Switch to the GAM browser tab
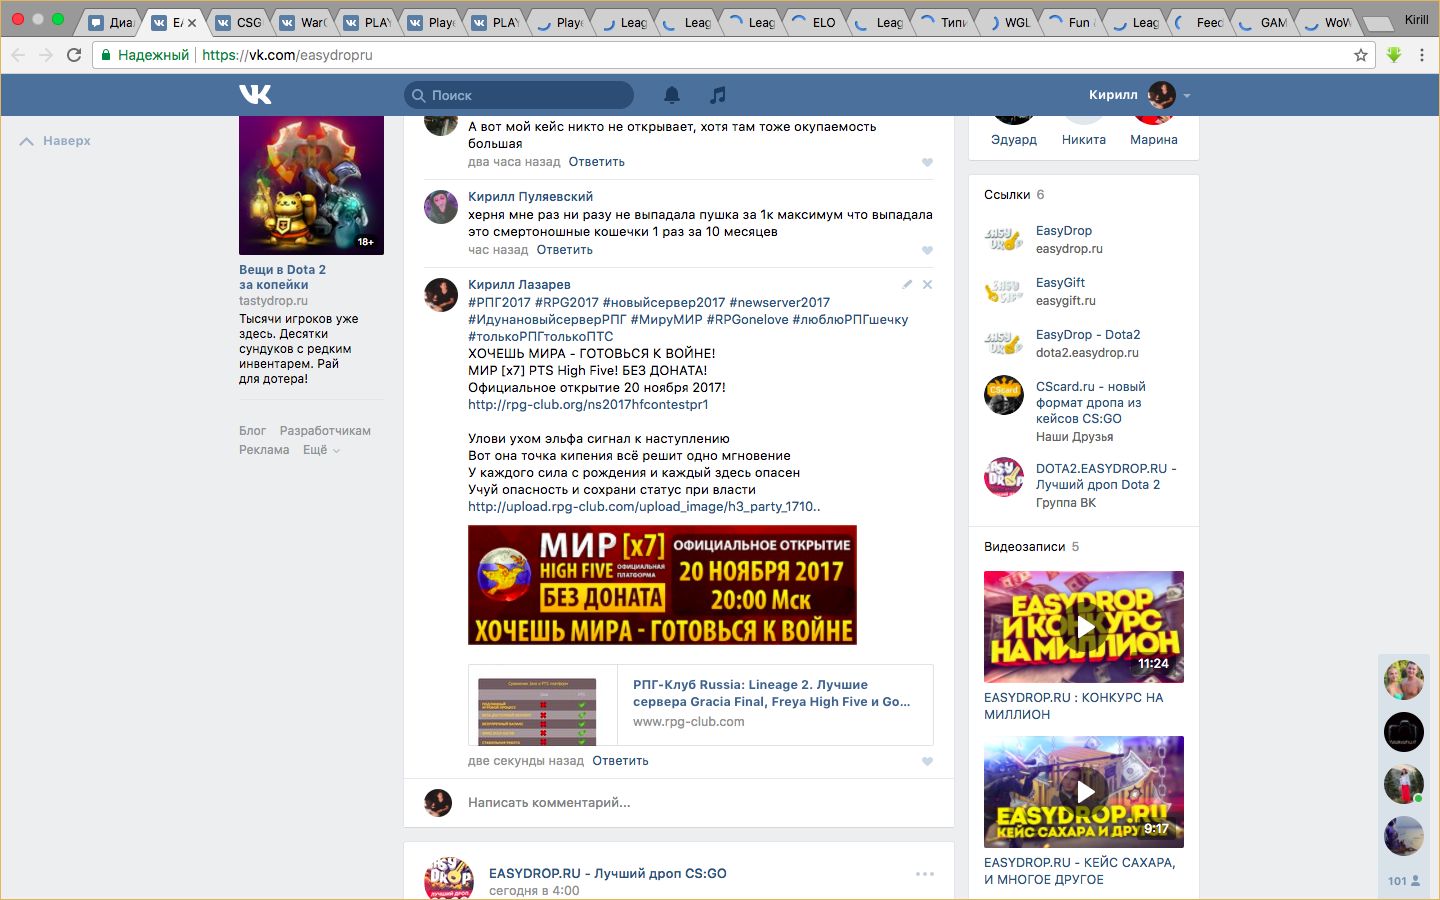 click(x=1264, y=22)
